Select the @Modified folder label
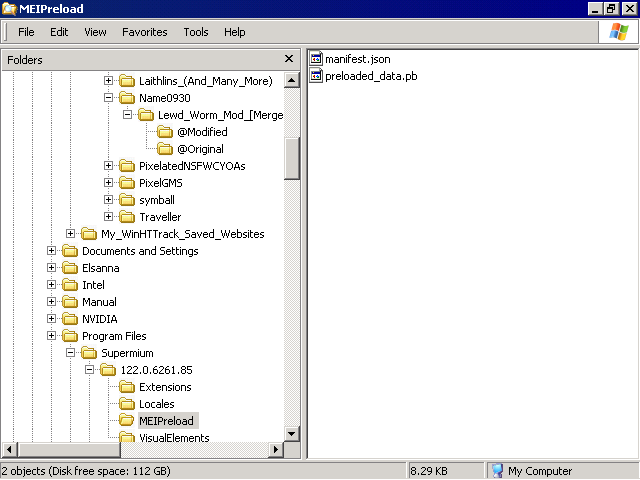640x480 pixels. pyautogui.click(x=202, y=132)
